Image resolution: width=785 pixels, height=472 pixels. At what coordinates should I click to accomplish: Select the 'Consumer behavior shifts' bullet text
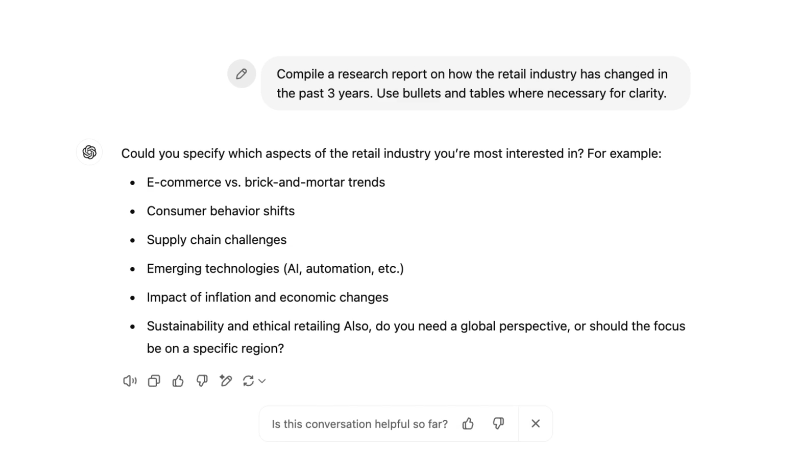[x=220, y=211]
